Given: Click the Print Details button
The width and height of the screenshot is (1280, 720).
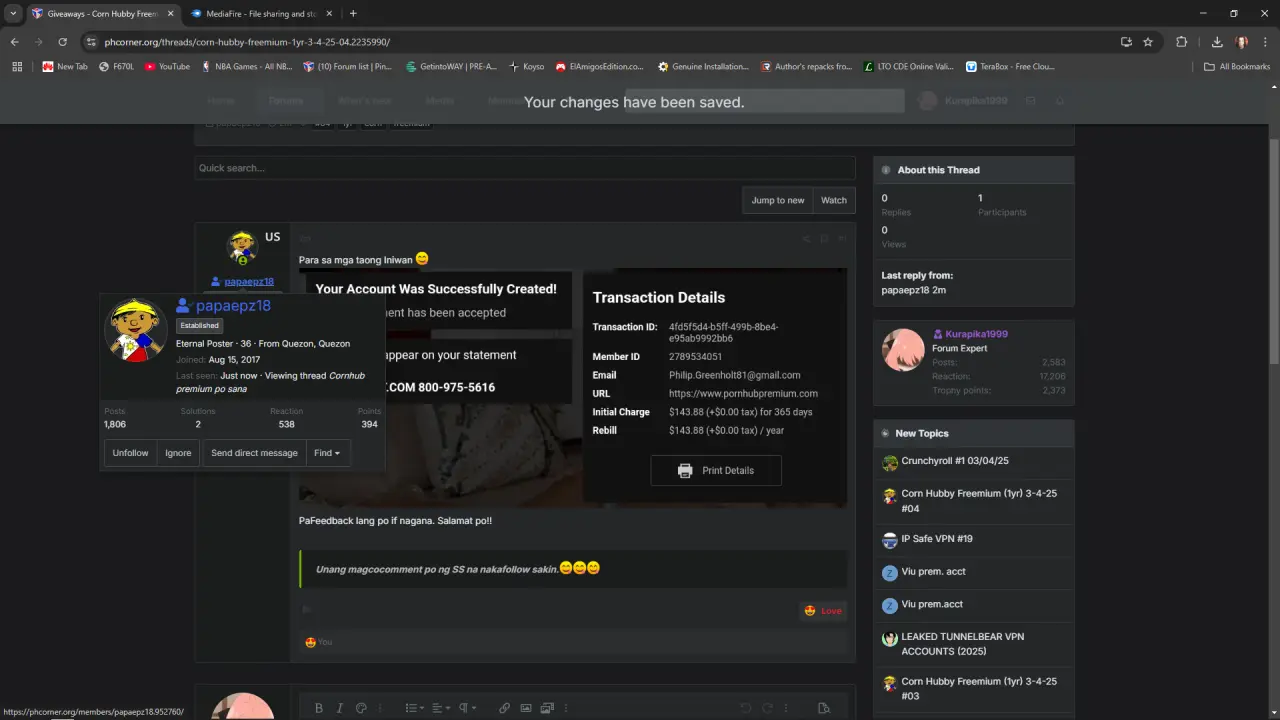Looking at the screenshot, I should [x=716, y=470].
